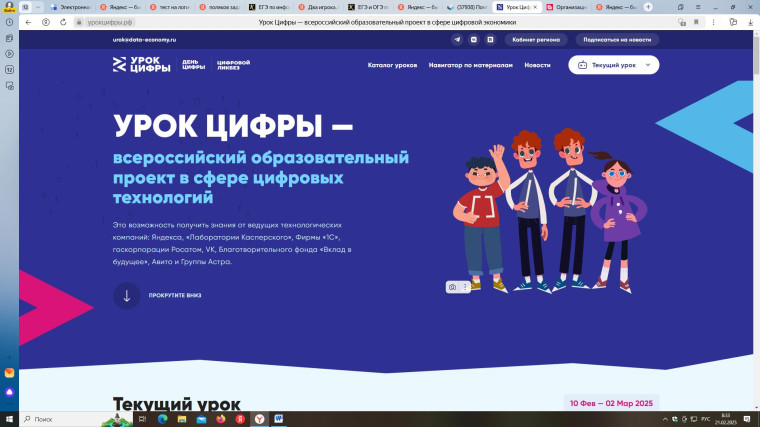Open File Explorer from the taskbar
This screenshot has width=760, height=427.
coord(182,419)
